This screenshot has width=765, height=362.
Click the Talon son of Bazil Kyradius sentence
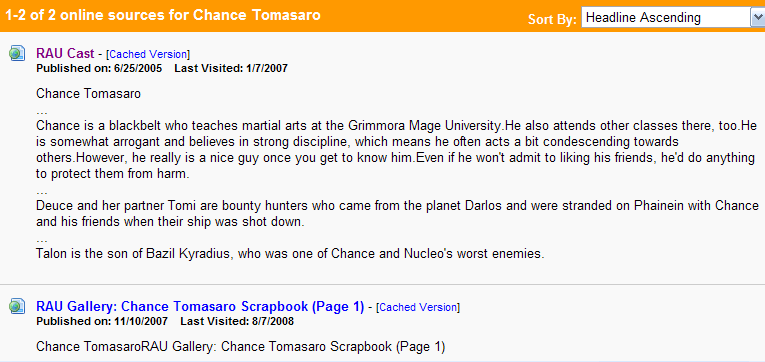(290, 254)
